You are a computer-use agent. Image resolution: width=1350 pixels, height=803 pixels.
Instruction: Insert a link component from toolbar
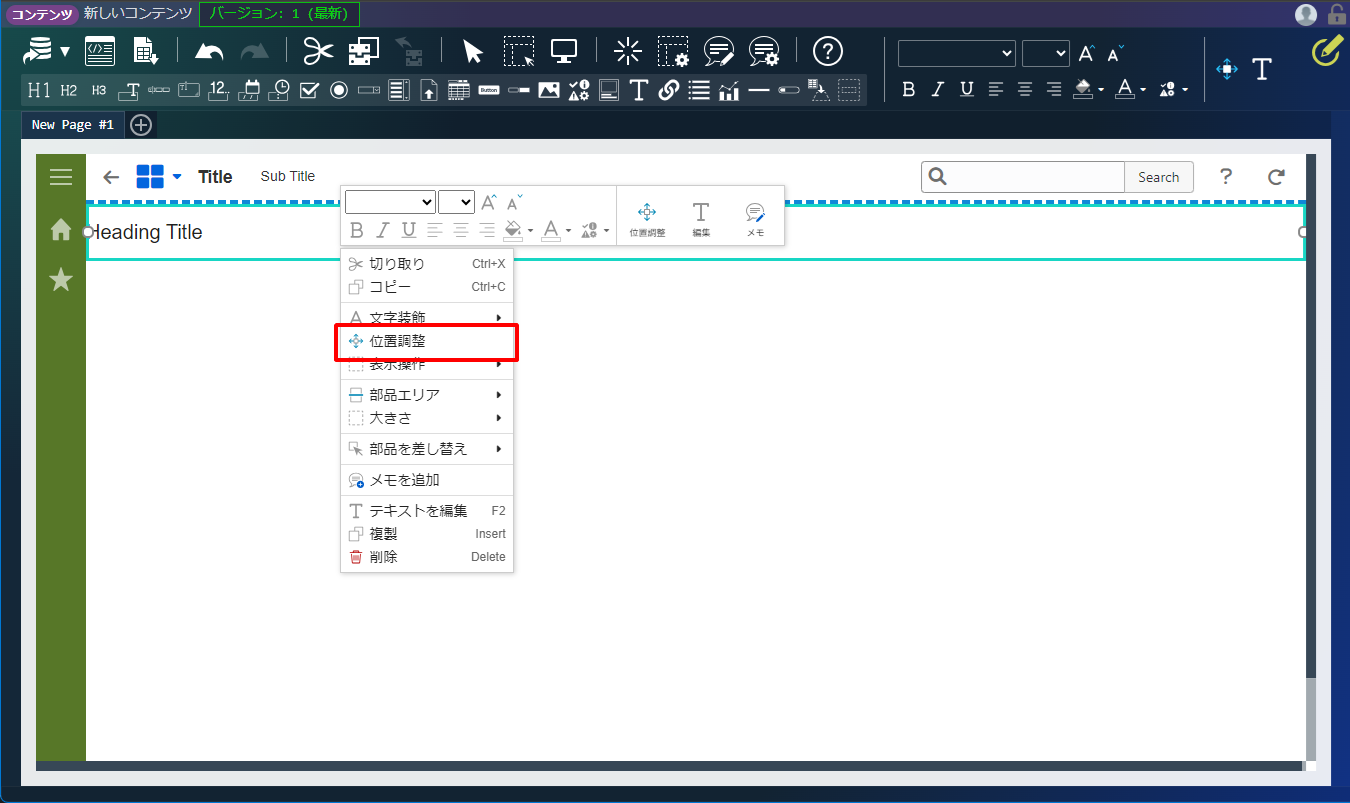669,90
